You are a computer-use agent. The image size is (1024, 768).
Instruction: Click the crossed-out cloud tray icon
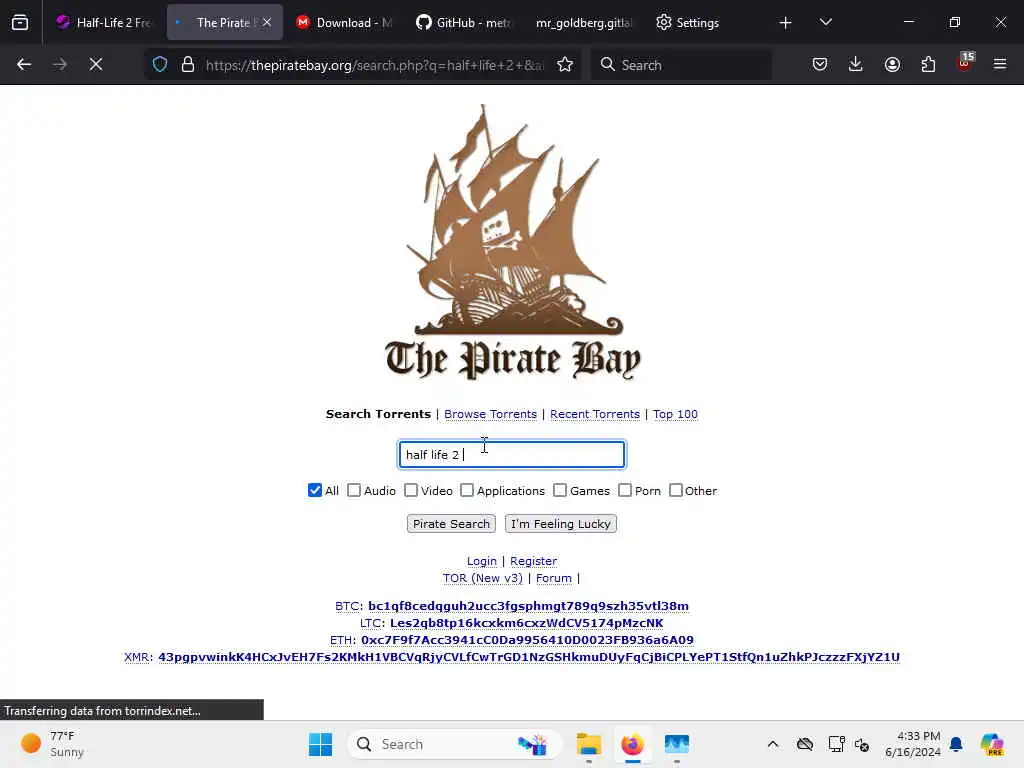[805, 744]
